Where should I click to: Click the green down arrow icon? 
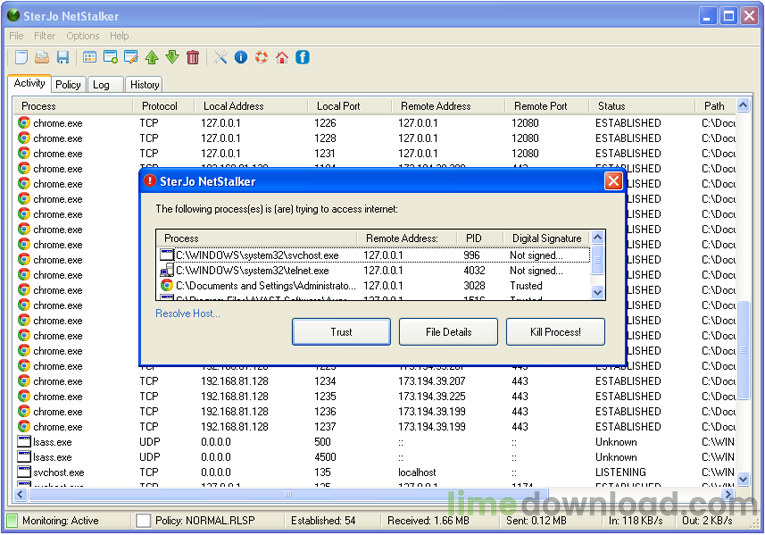[172, 57]
